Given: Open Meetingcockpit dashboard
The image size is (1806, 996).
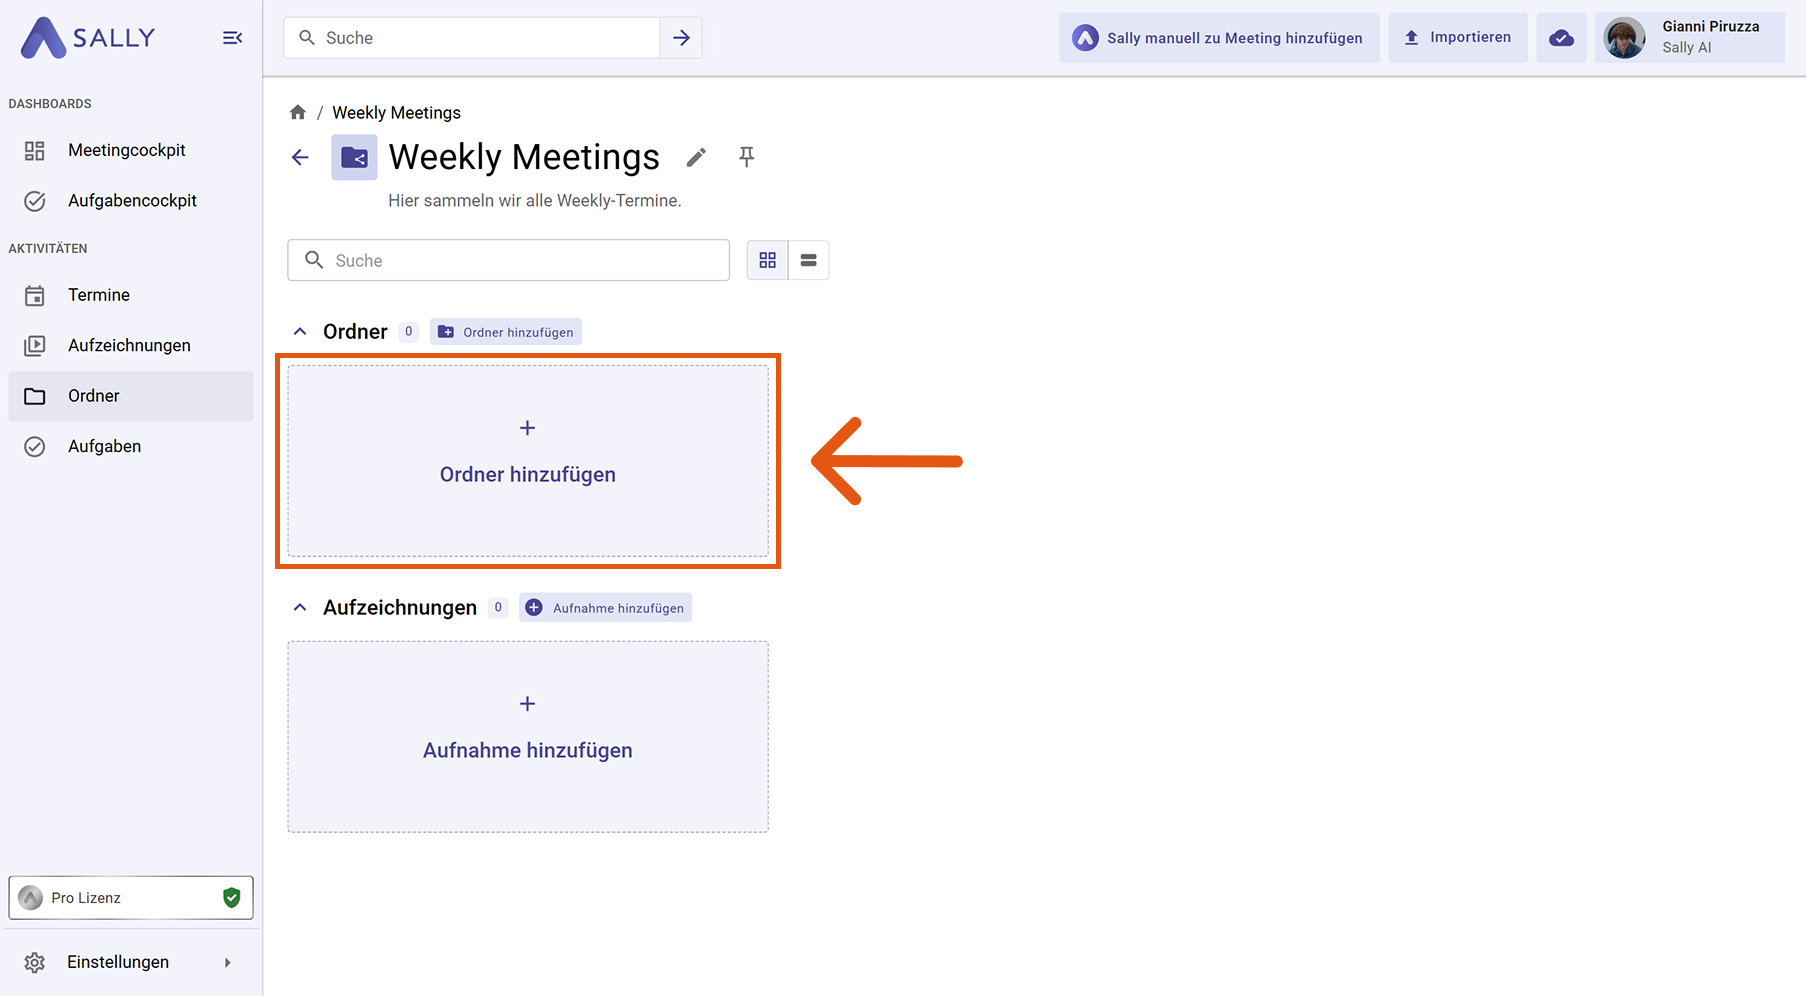Looking at the screenshot, I should coord(126,150).
